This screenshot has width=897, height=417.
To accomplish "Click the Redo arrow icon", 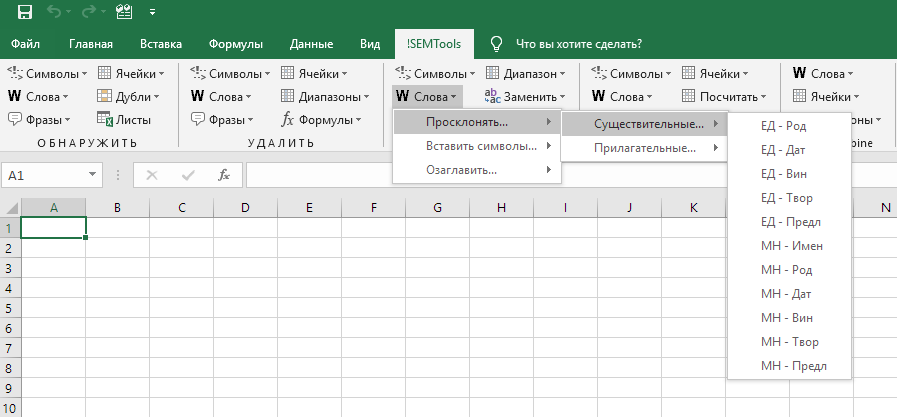I will click(x=90, y=11).
